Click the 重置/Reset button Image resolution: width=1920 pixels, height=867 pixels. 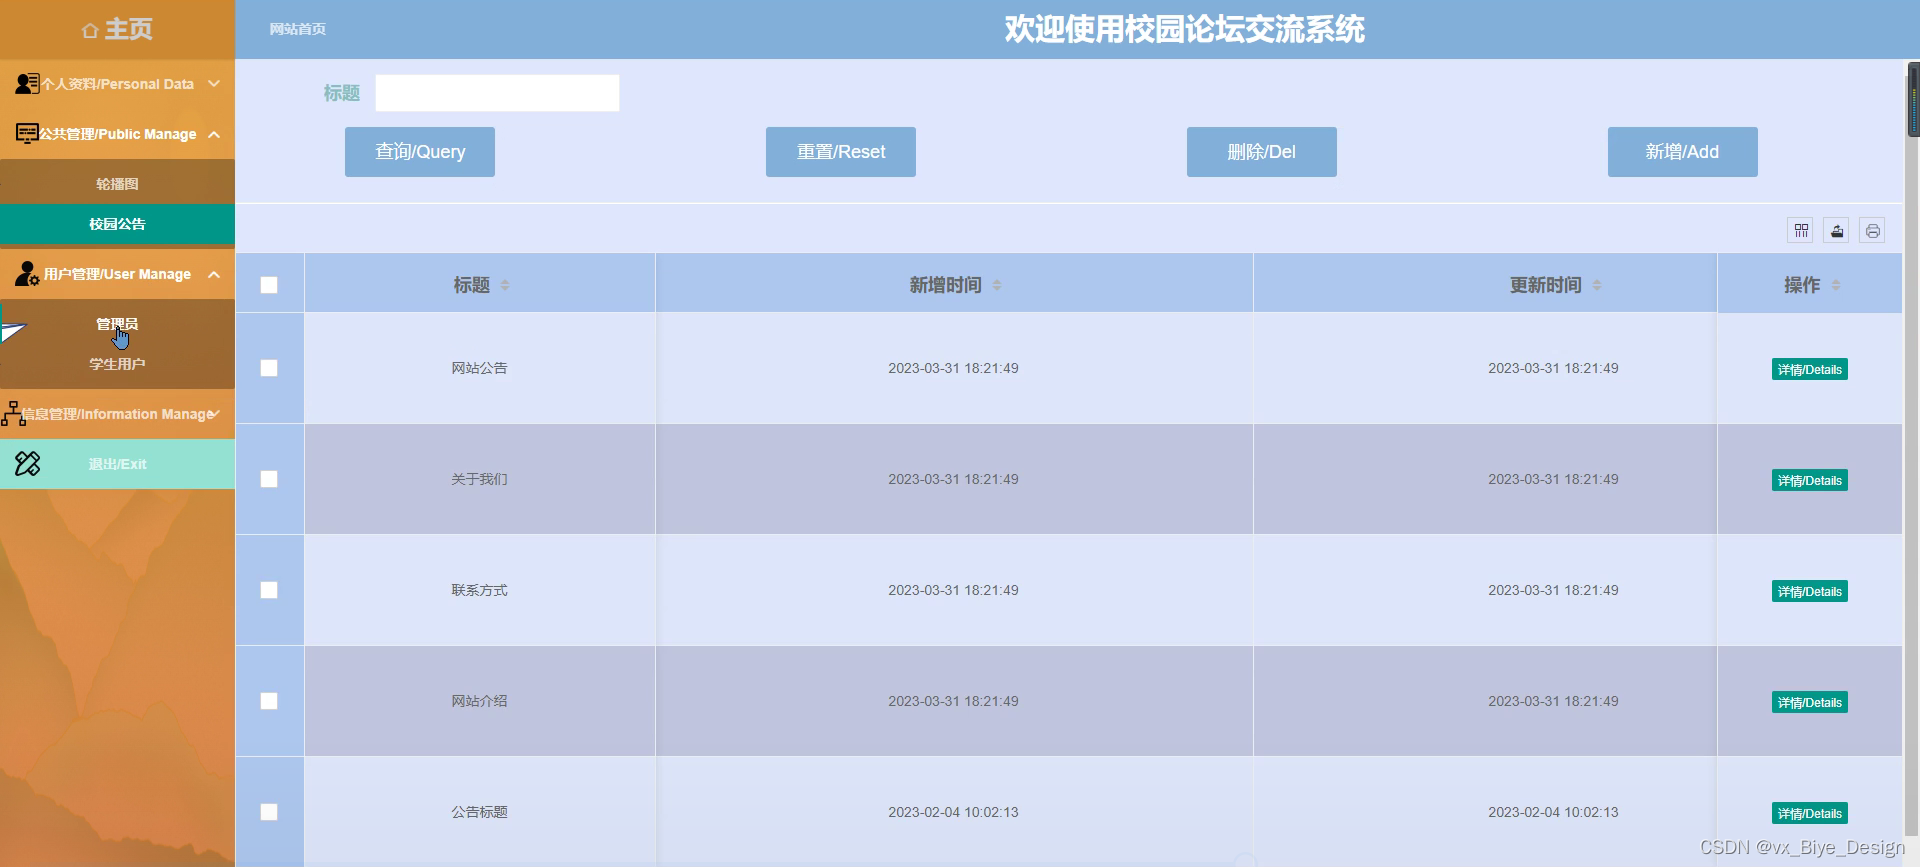click(841, 152)
